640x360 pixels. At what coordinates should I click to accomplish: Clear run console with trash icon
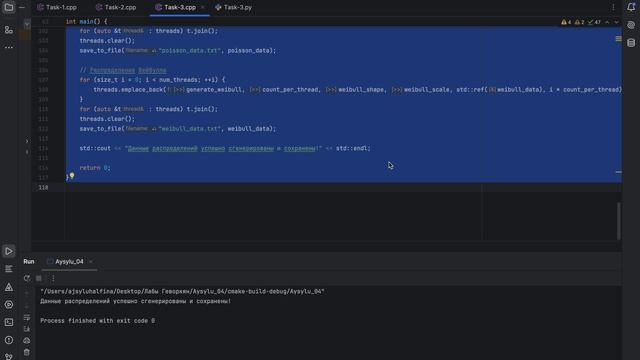27,352
